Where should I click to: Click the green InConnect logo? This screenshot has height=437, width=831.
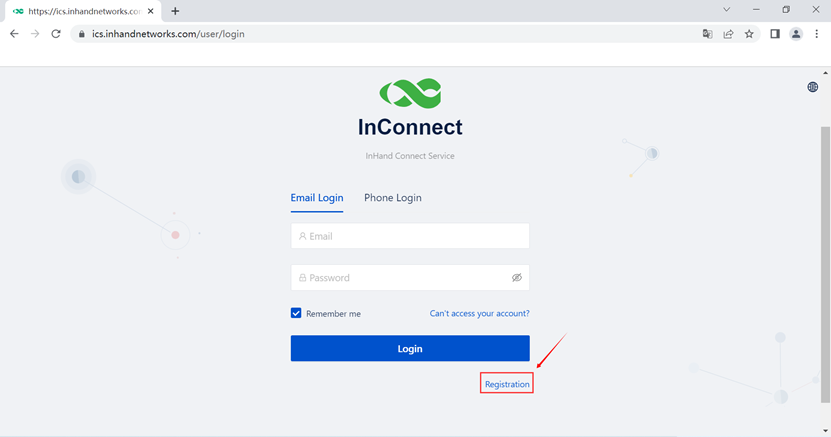pyautogui.click(x=410, y=94)
